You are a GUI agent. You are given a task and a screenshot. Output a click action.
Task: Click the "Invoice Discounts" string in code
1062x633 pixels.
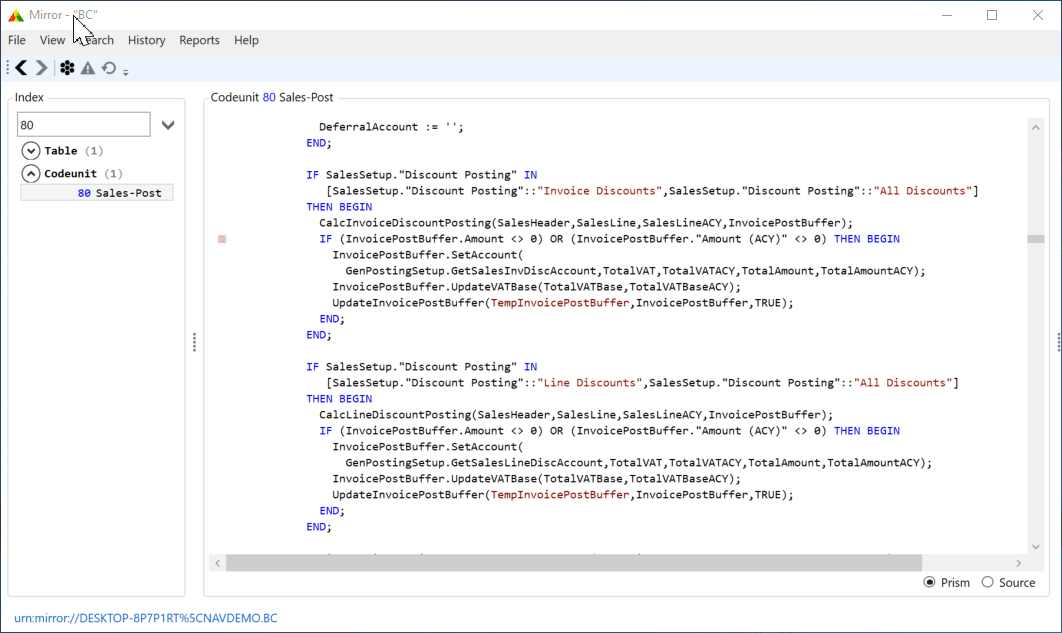tap(599, 191)
